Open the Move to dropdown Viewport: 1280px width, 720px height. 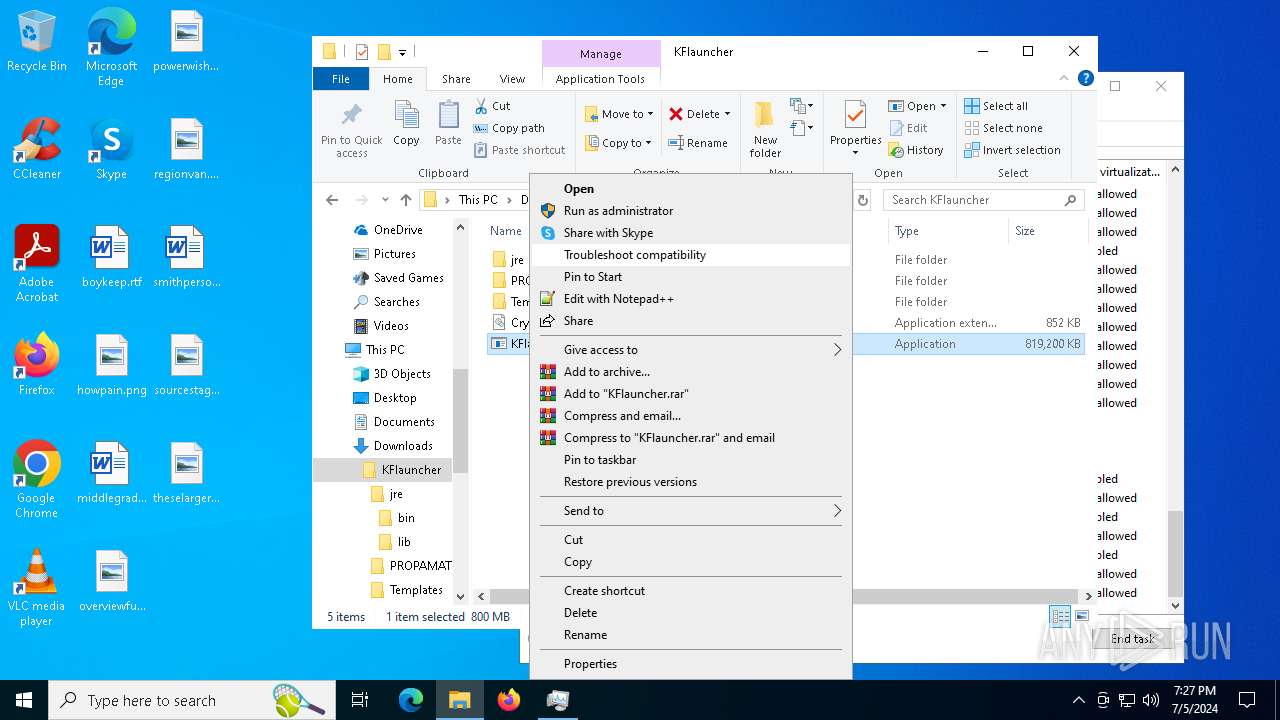coord(619,114)
